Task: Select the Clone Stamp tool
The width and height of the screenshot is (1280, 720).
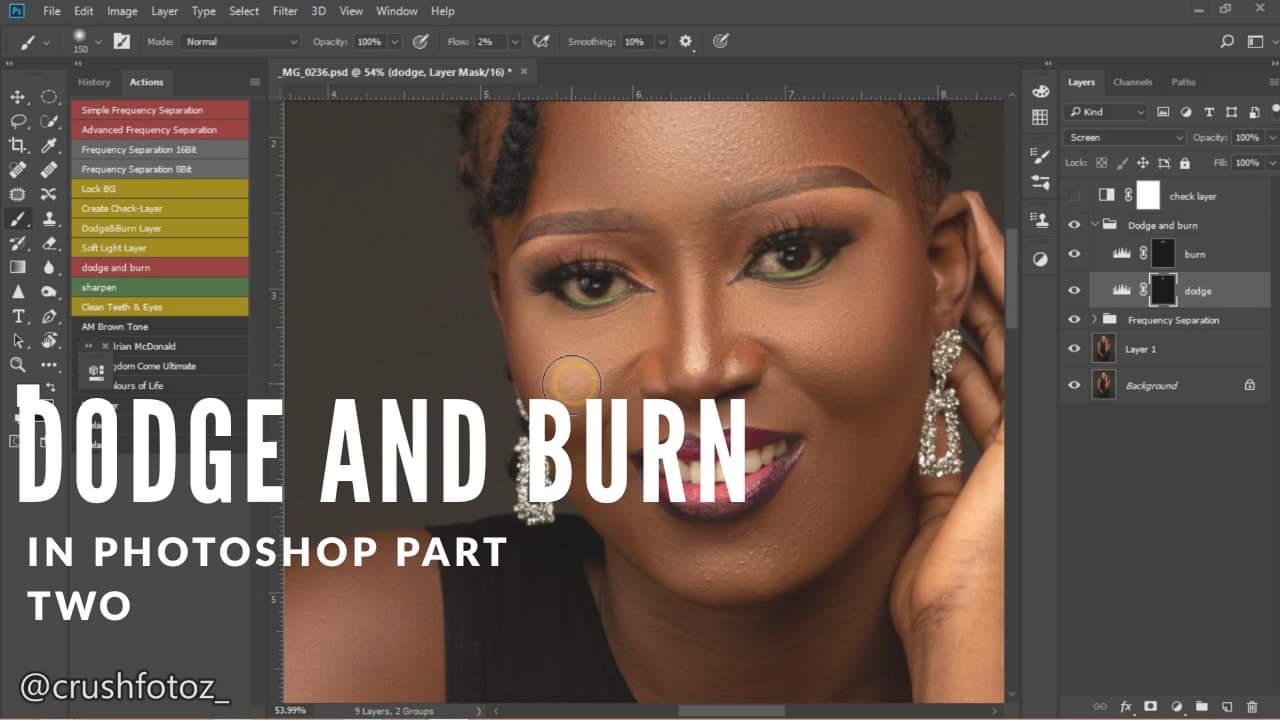Action: click(49, 219)
